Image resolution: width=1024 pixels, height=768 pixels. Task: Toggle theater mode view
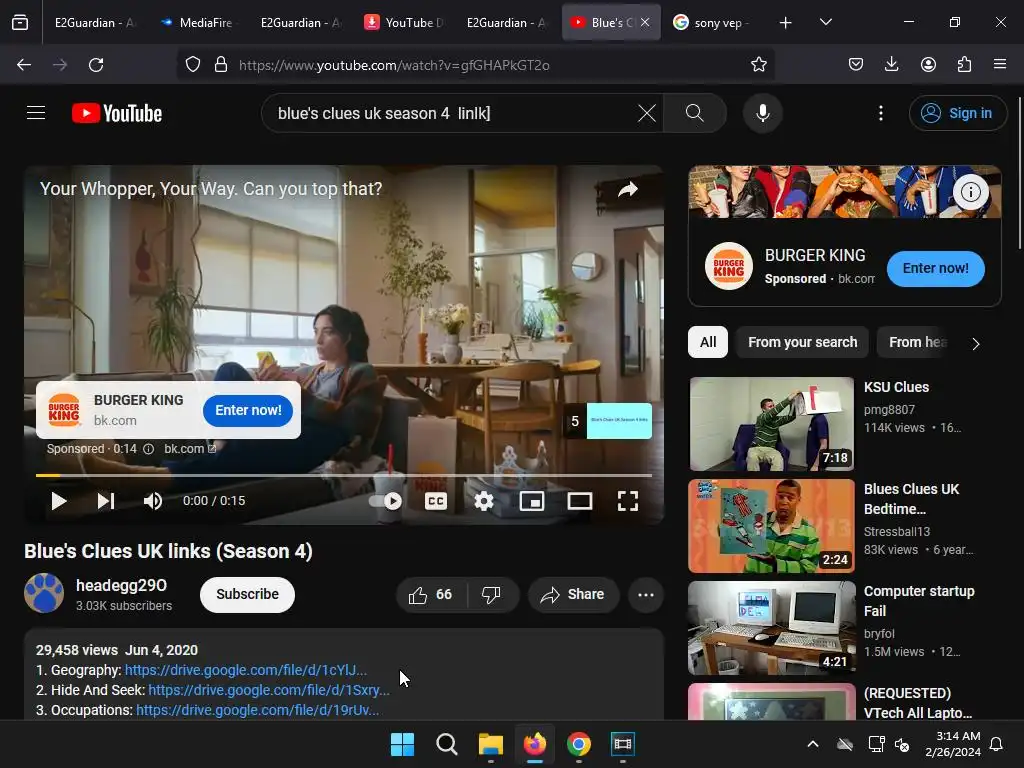[580, 501]
